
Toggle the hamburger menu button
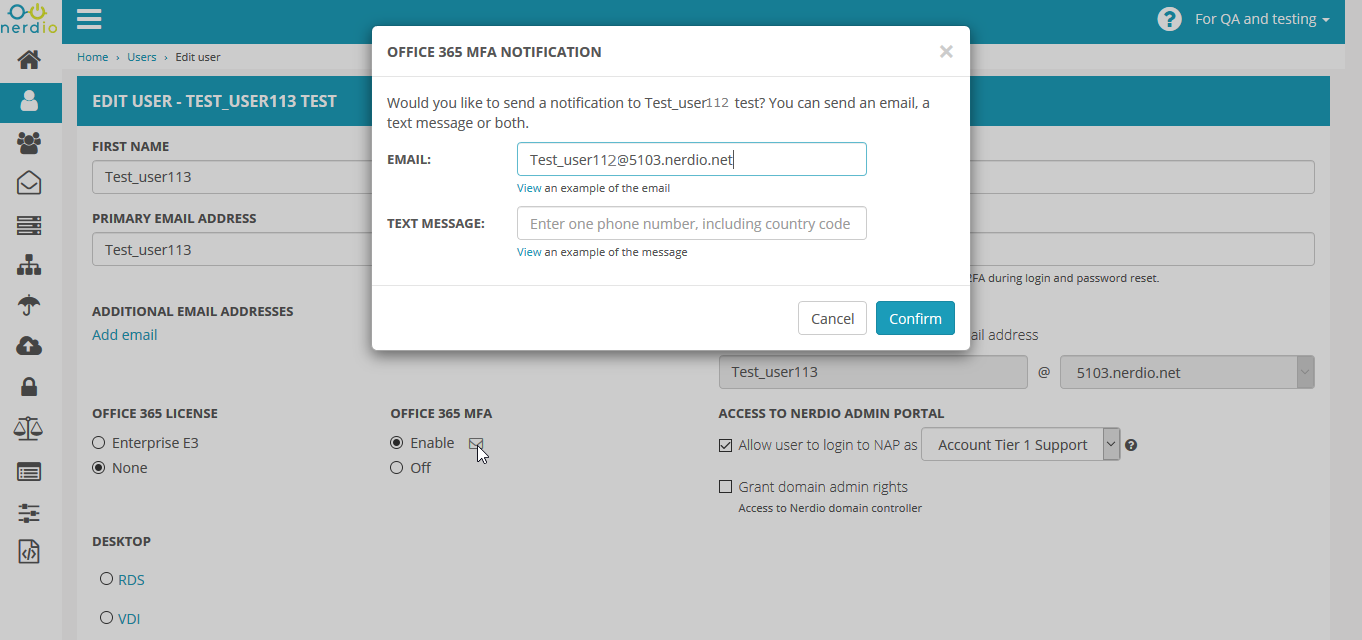(89, 19)
